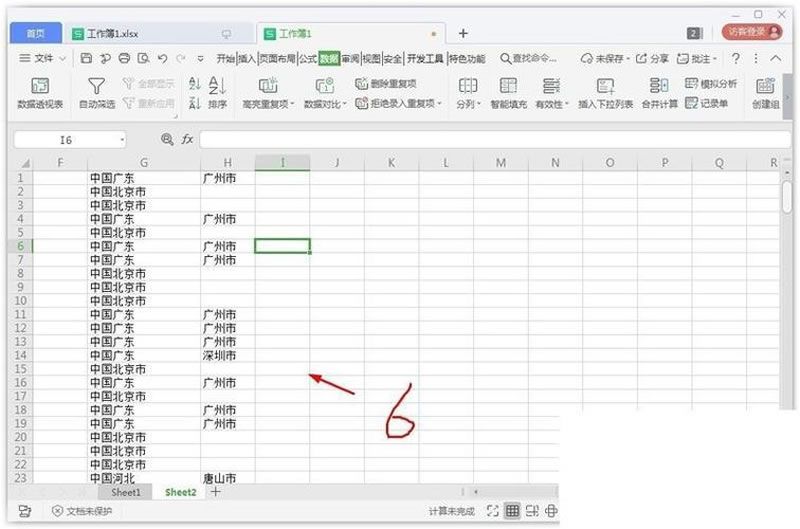Switch to the 开始 ribbon tab

click(x=225, y=59)
